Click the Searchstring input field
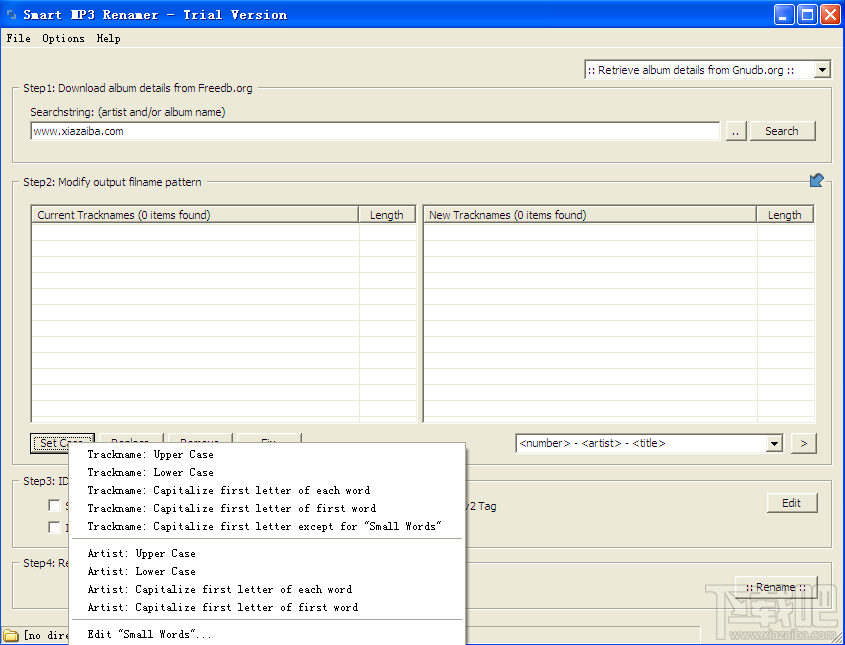Screen dimensions: 845x645 pyautogui.click(x=375, y=131)
